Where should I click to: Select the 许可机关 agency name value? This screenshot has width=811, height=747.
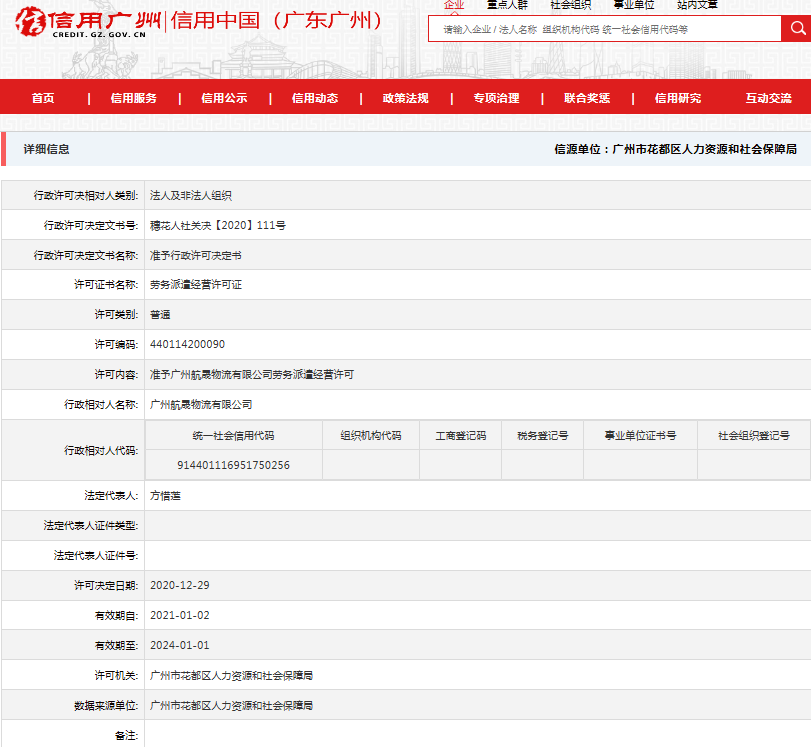[x=231, y=676]
